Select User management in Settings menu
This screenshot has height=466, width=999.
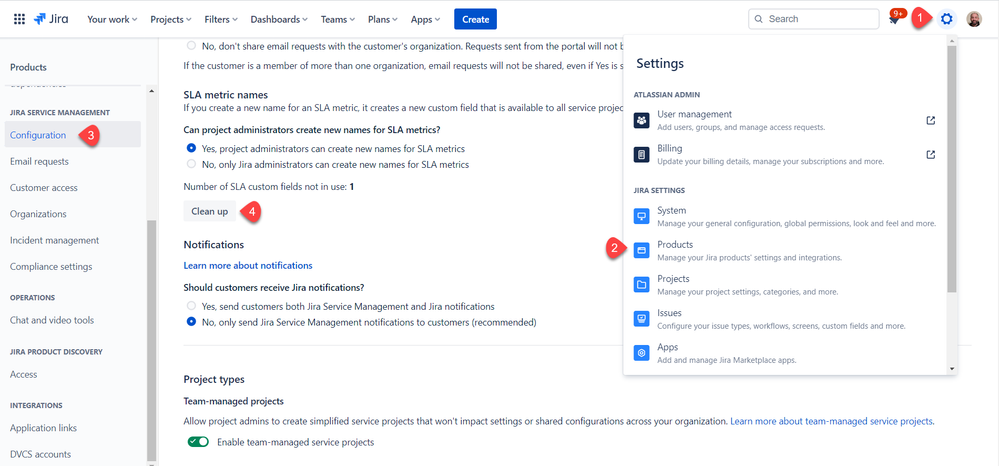(x=785, y=120)
